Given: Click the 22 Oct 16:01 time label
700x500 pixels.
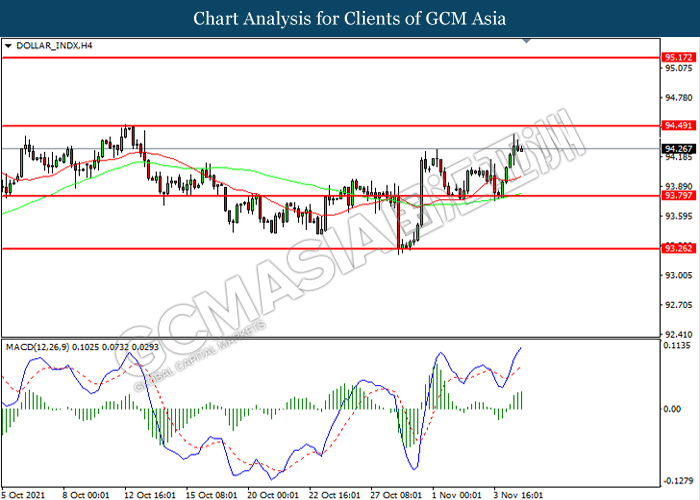Looking at the screenshot, I should click(x=334, y=495).
